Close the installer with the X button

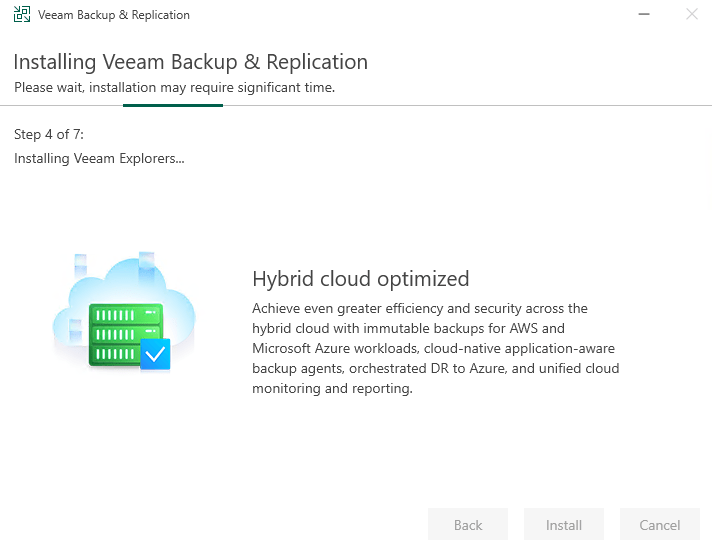[691, 15]
